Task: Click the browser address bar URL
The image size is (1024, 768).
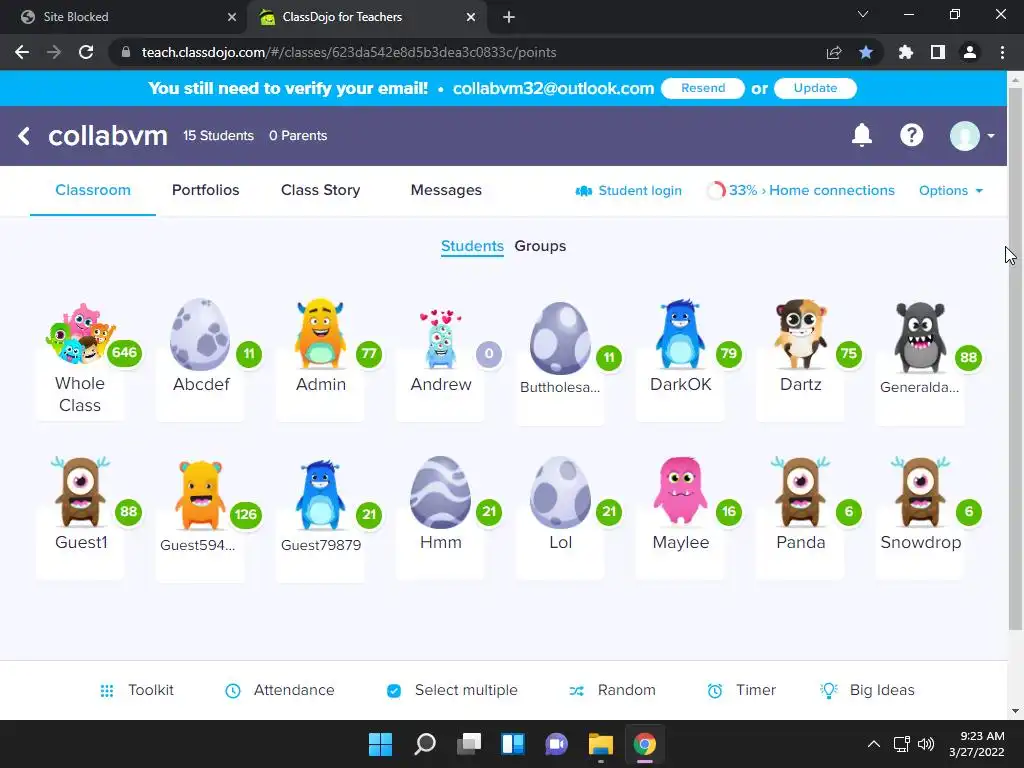Action: tap(349, 52)
